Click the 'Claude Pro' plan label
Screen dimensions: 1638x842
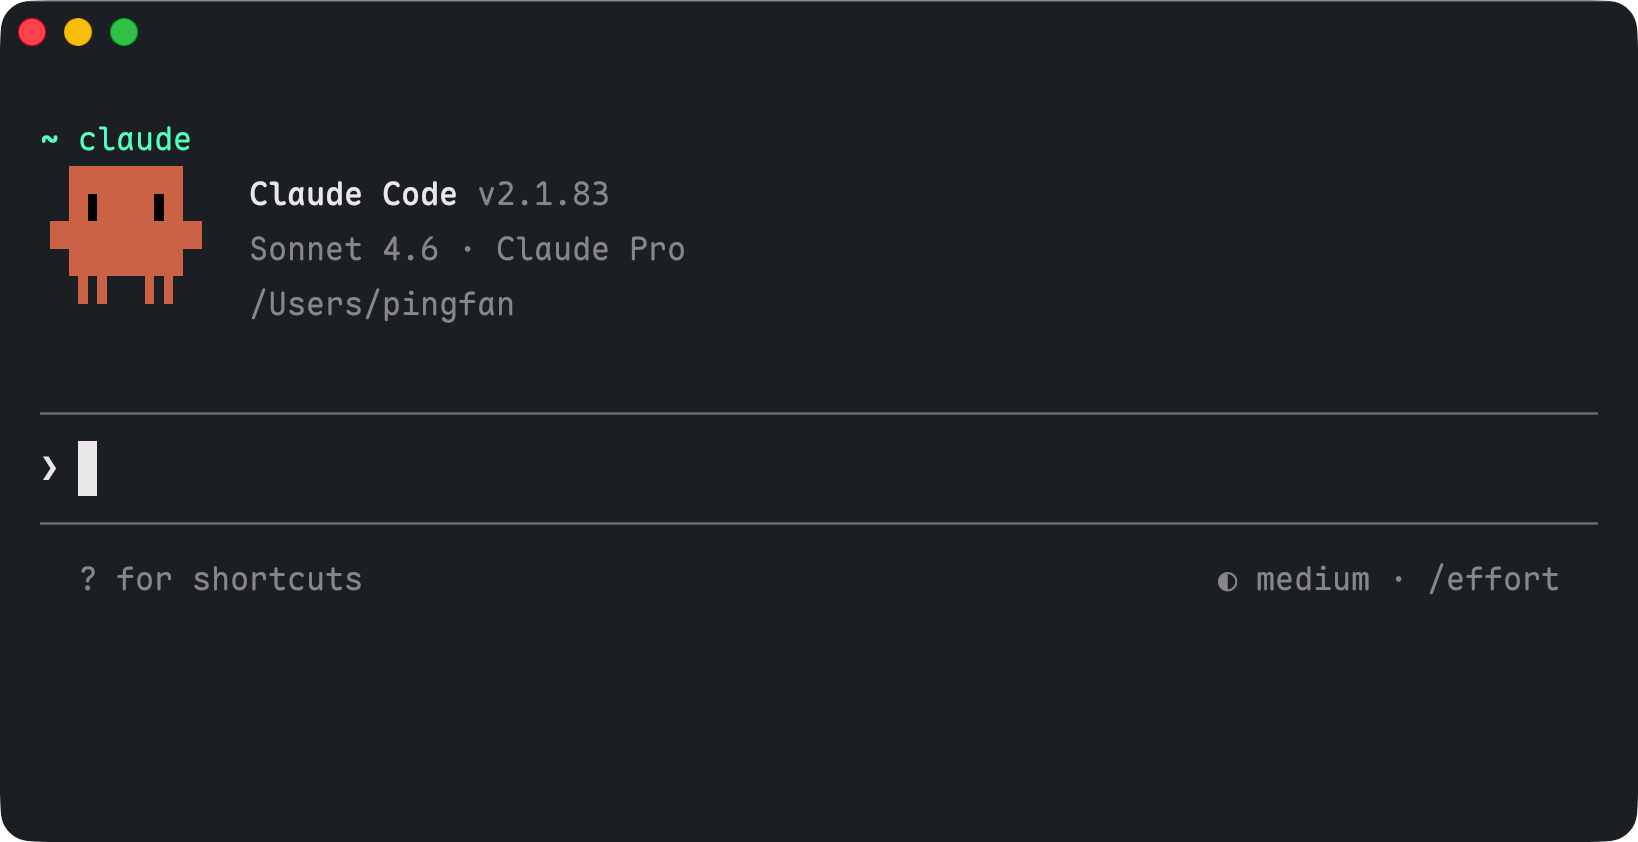590,249
